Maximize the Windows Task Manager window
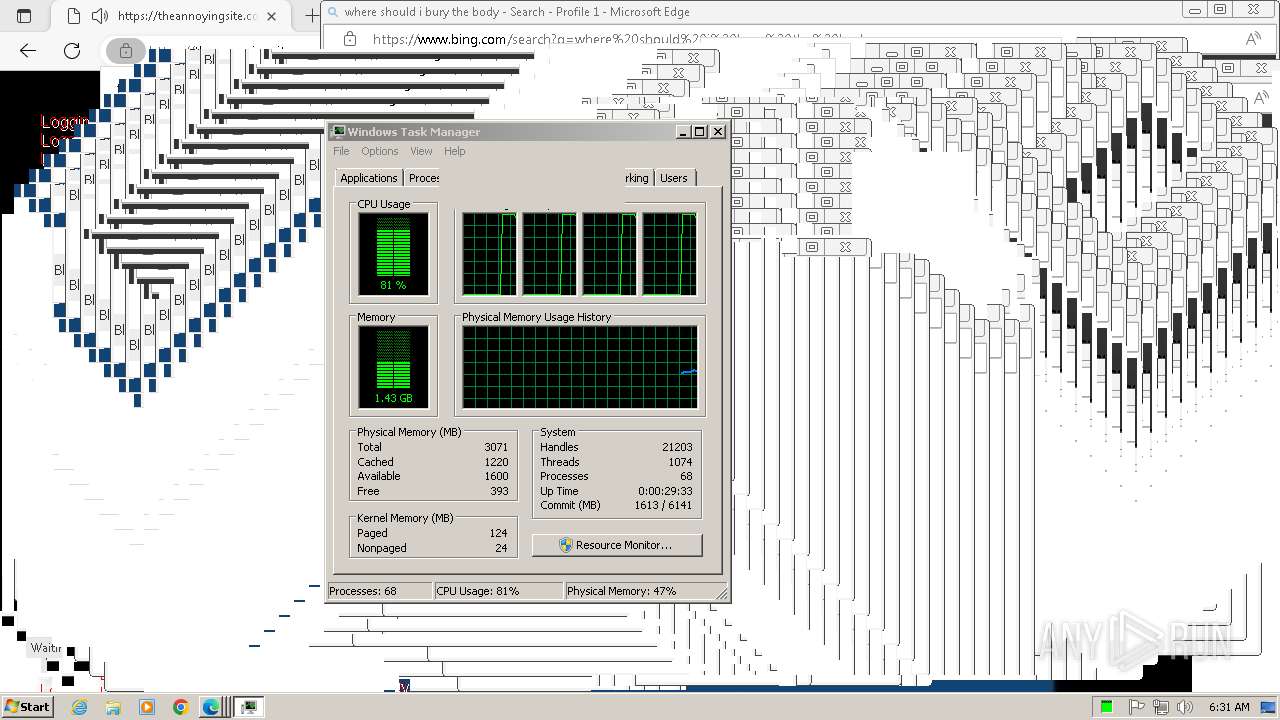The height and width of the screenshot is (720, 1280). (x=700, y=131)
